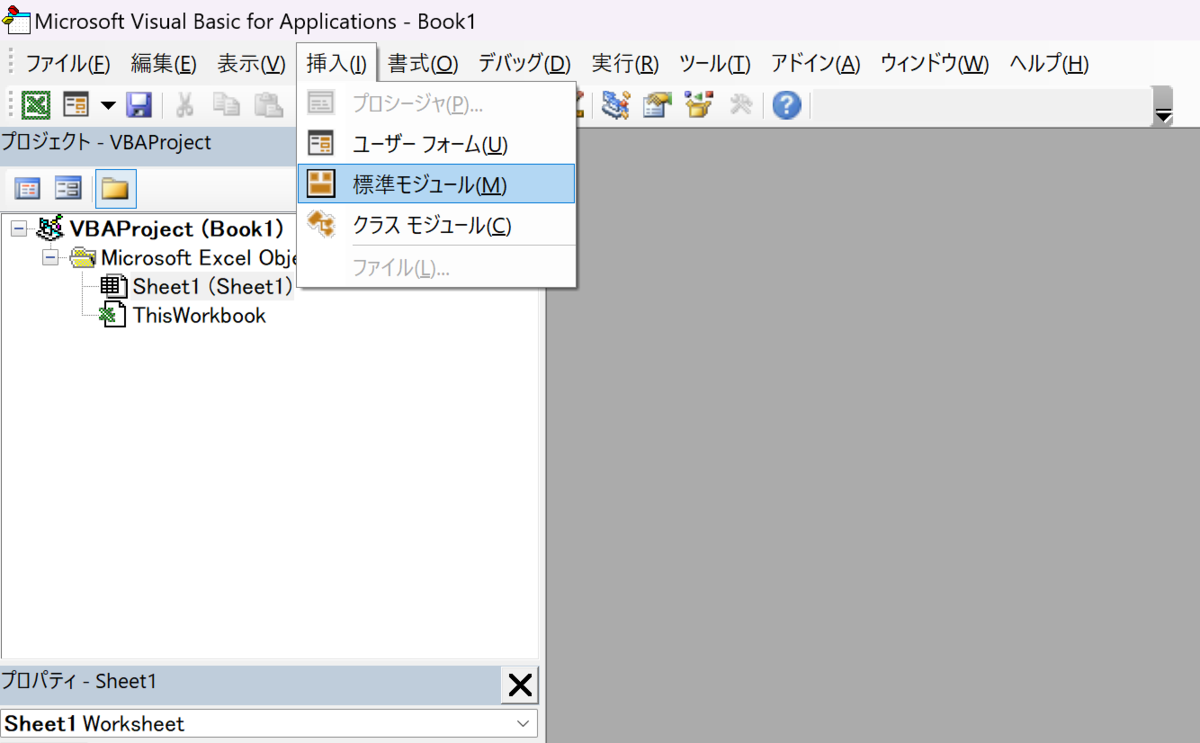Open the Sheet1 Worksheet object dropdown
The width and height of the screenshot is (1200, 743).
pyautogui.click(x=523, y=723)
